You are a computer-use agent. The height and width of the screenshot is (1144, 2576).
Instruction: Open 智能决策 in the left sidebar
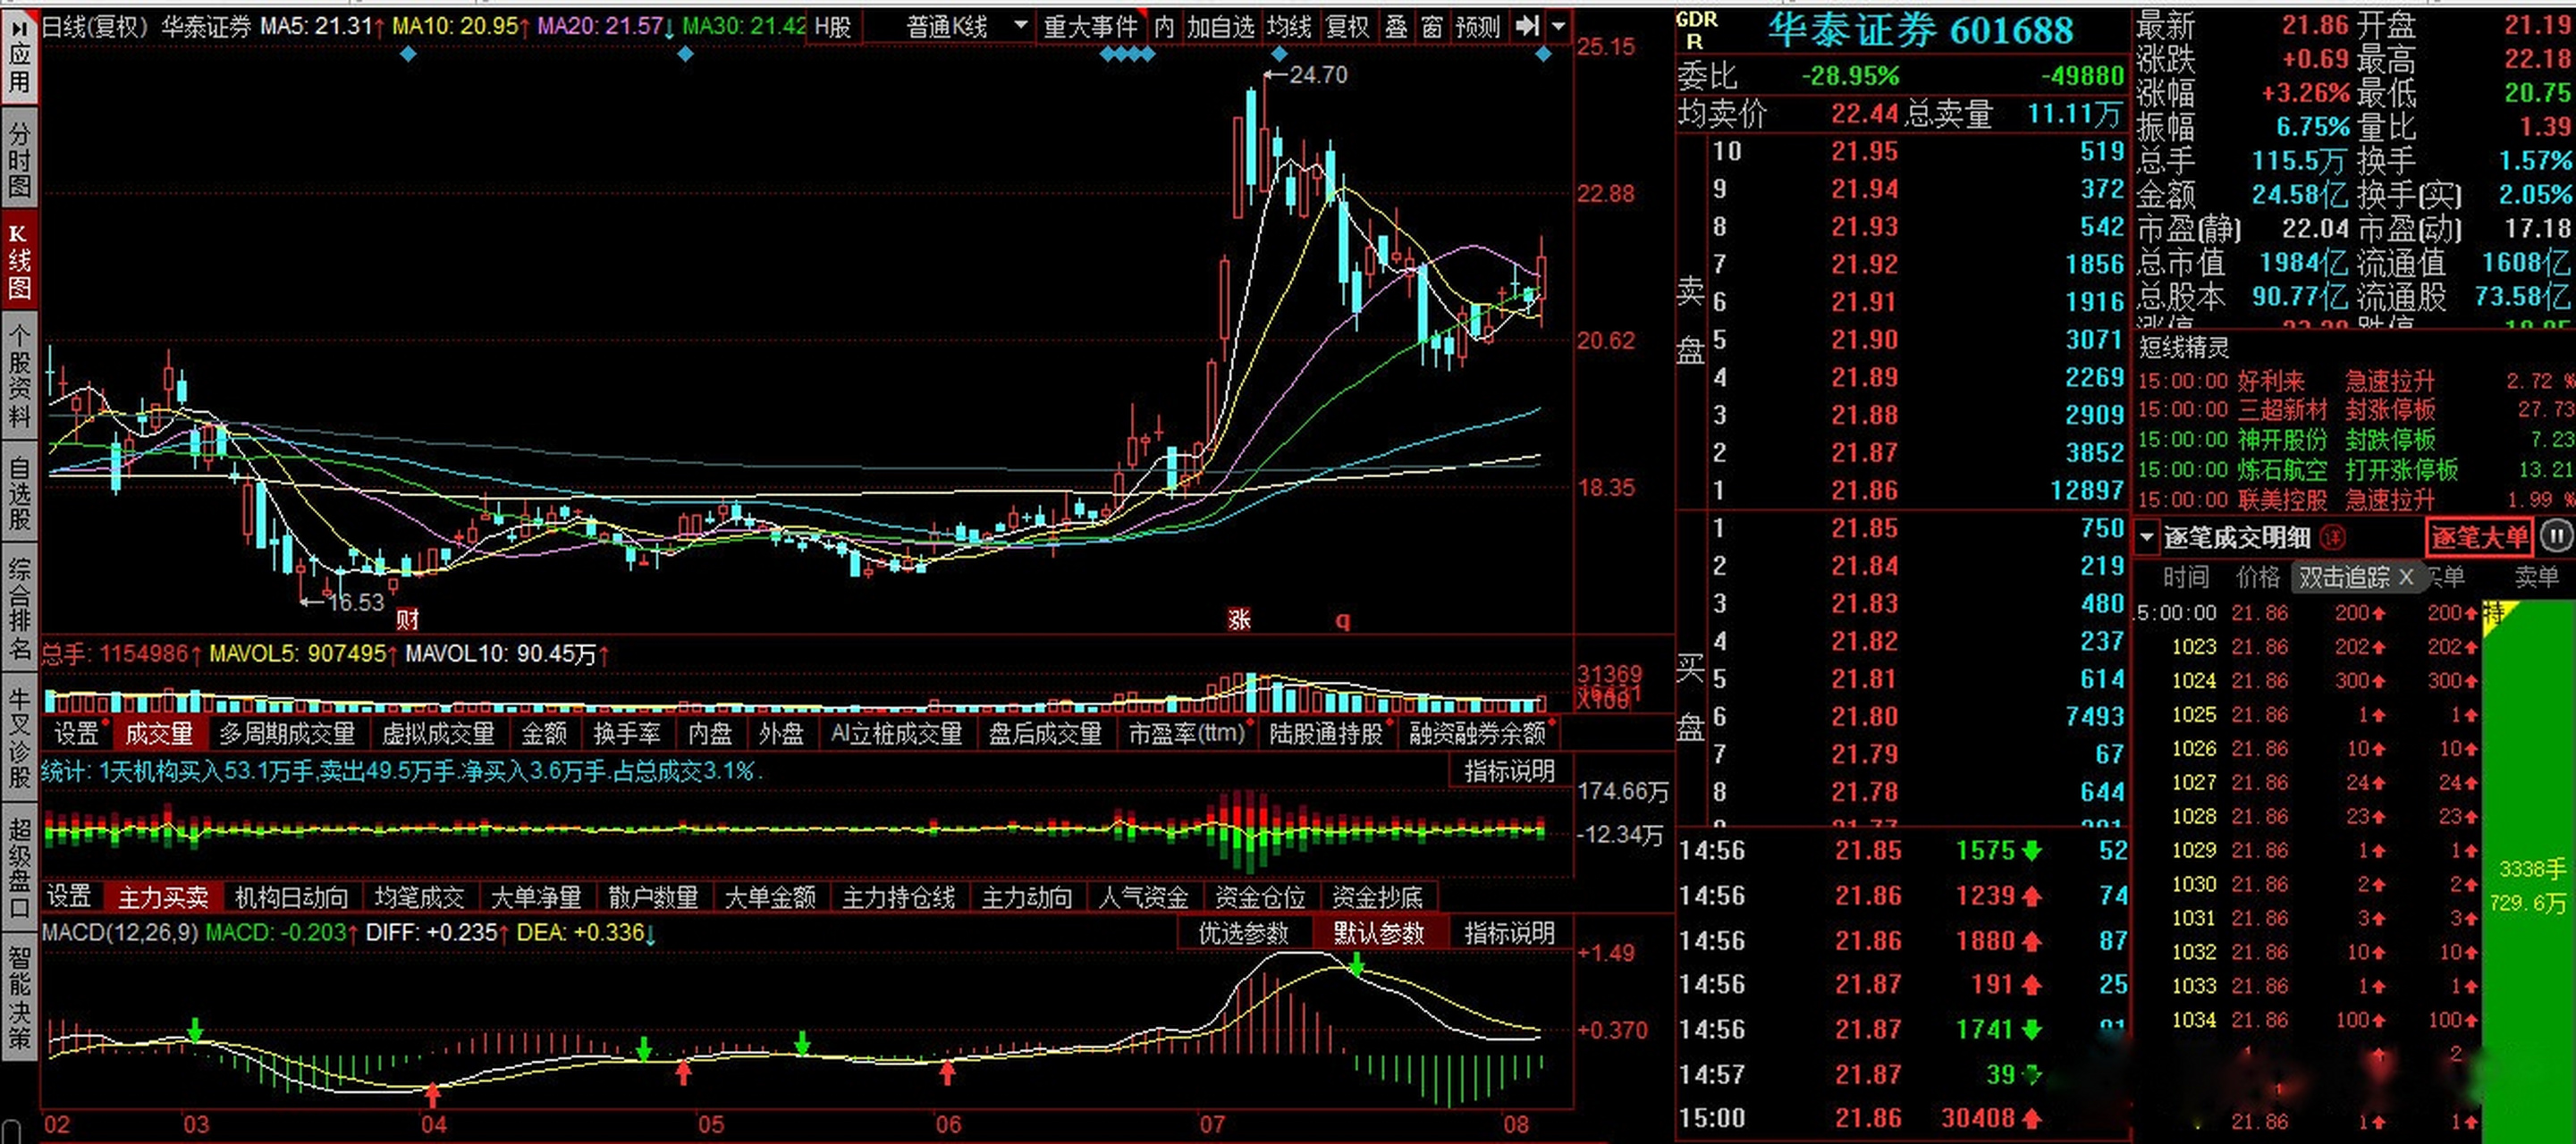[19, 997]
